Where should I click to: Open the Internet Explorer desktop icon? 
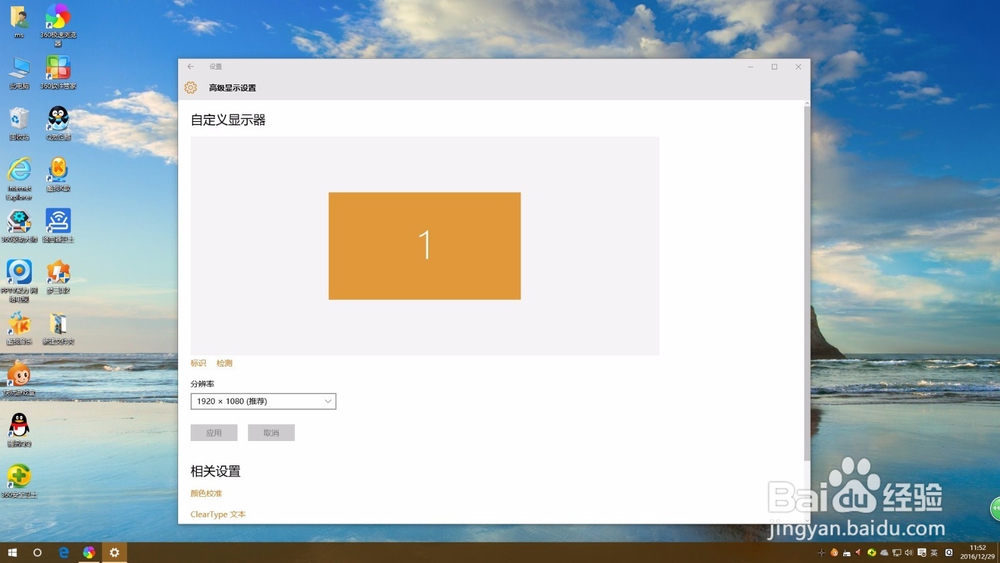pyautogui.click(x=19, y=179)
